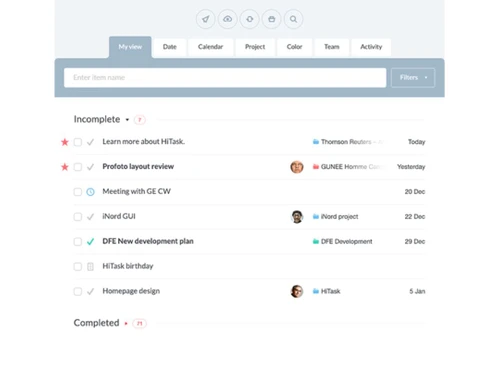
Task: Collapse the Incomplete section arrow
Action: point(127,120)
